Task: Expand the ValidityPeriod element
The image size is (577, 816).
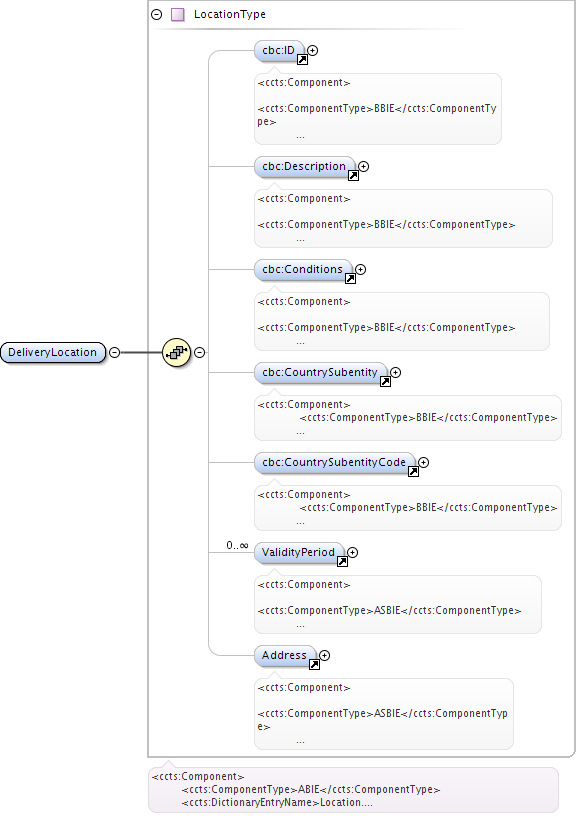Action: tap(353, 553)
